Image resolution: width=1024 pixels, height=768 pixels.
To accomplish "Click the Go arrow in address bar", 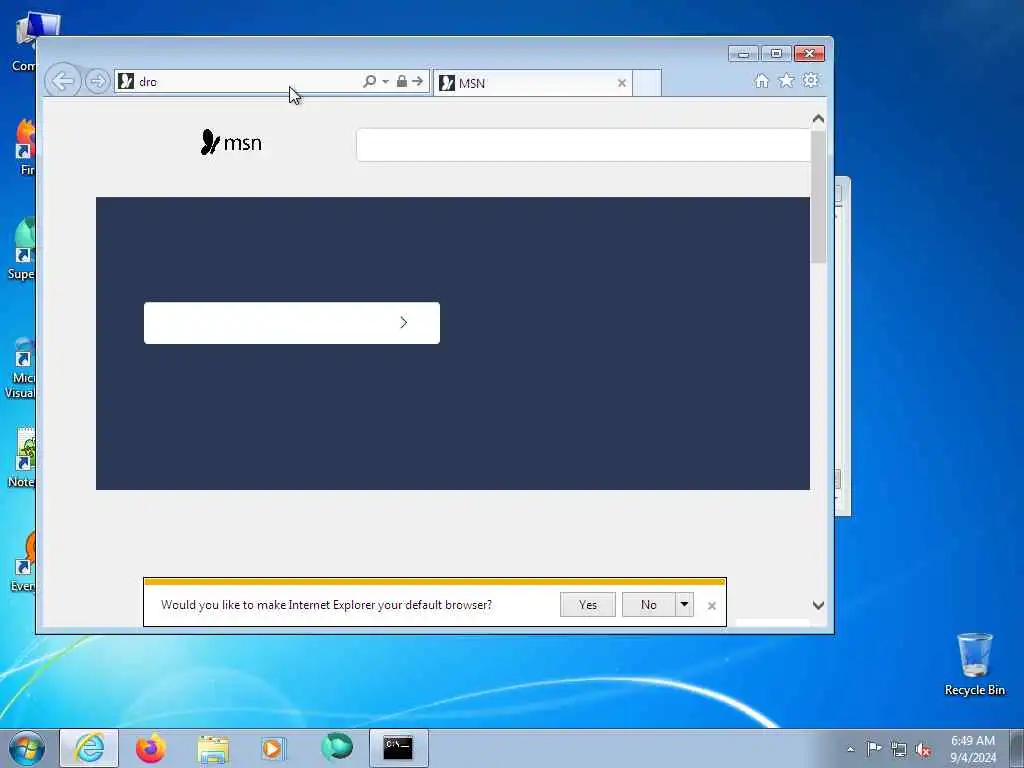I will tap(418, 81).
